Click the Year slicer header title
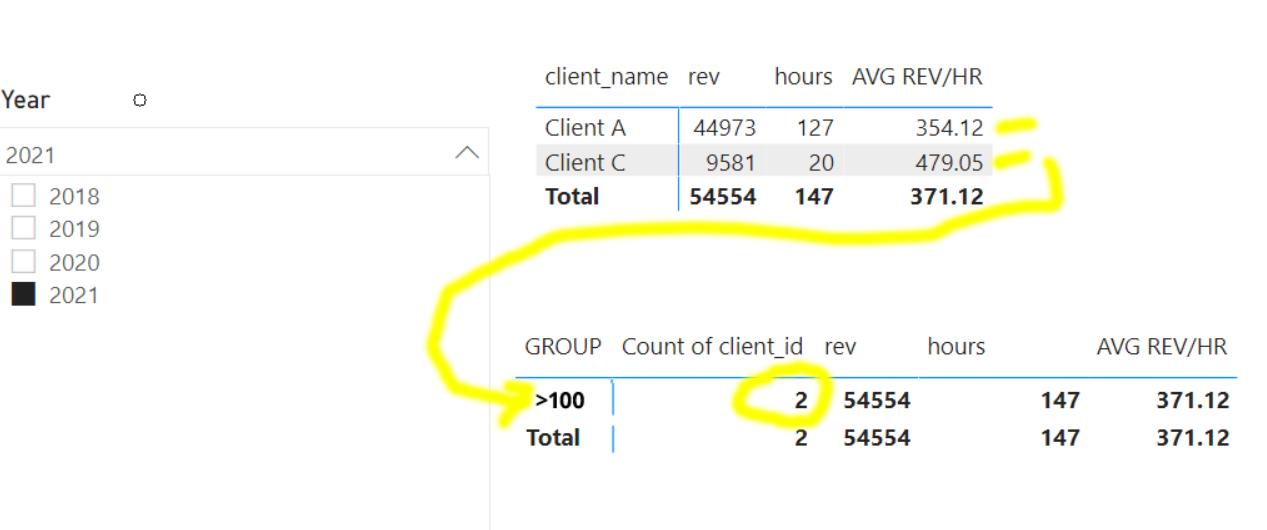This screenshot has width=1267, height=530. (x=26, y=100)
